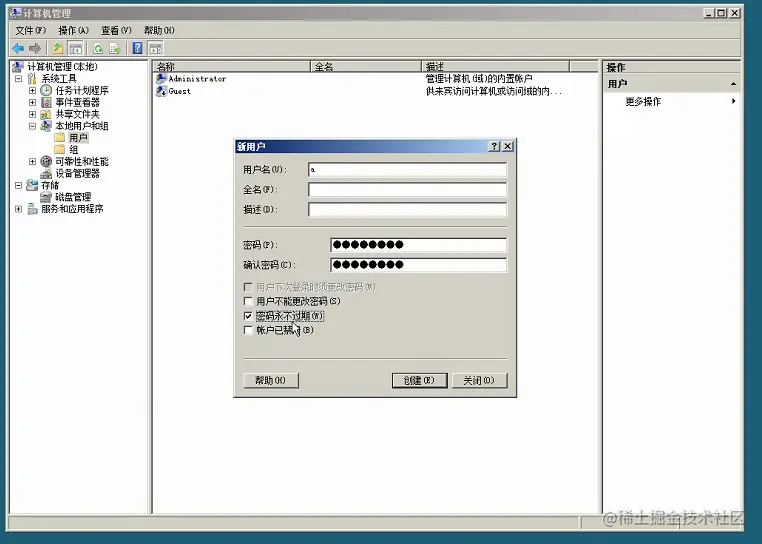Screen dimensions: 762x544
Task: Collapse the 本地用户和组 tree node
Action: [x=33, y=126]
